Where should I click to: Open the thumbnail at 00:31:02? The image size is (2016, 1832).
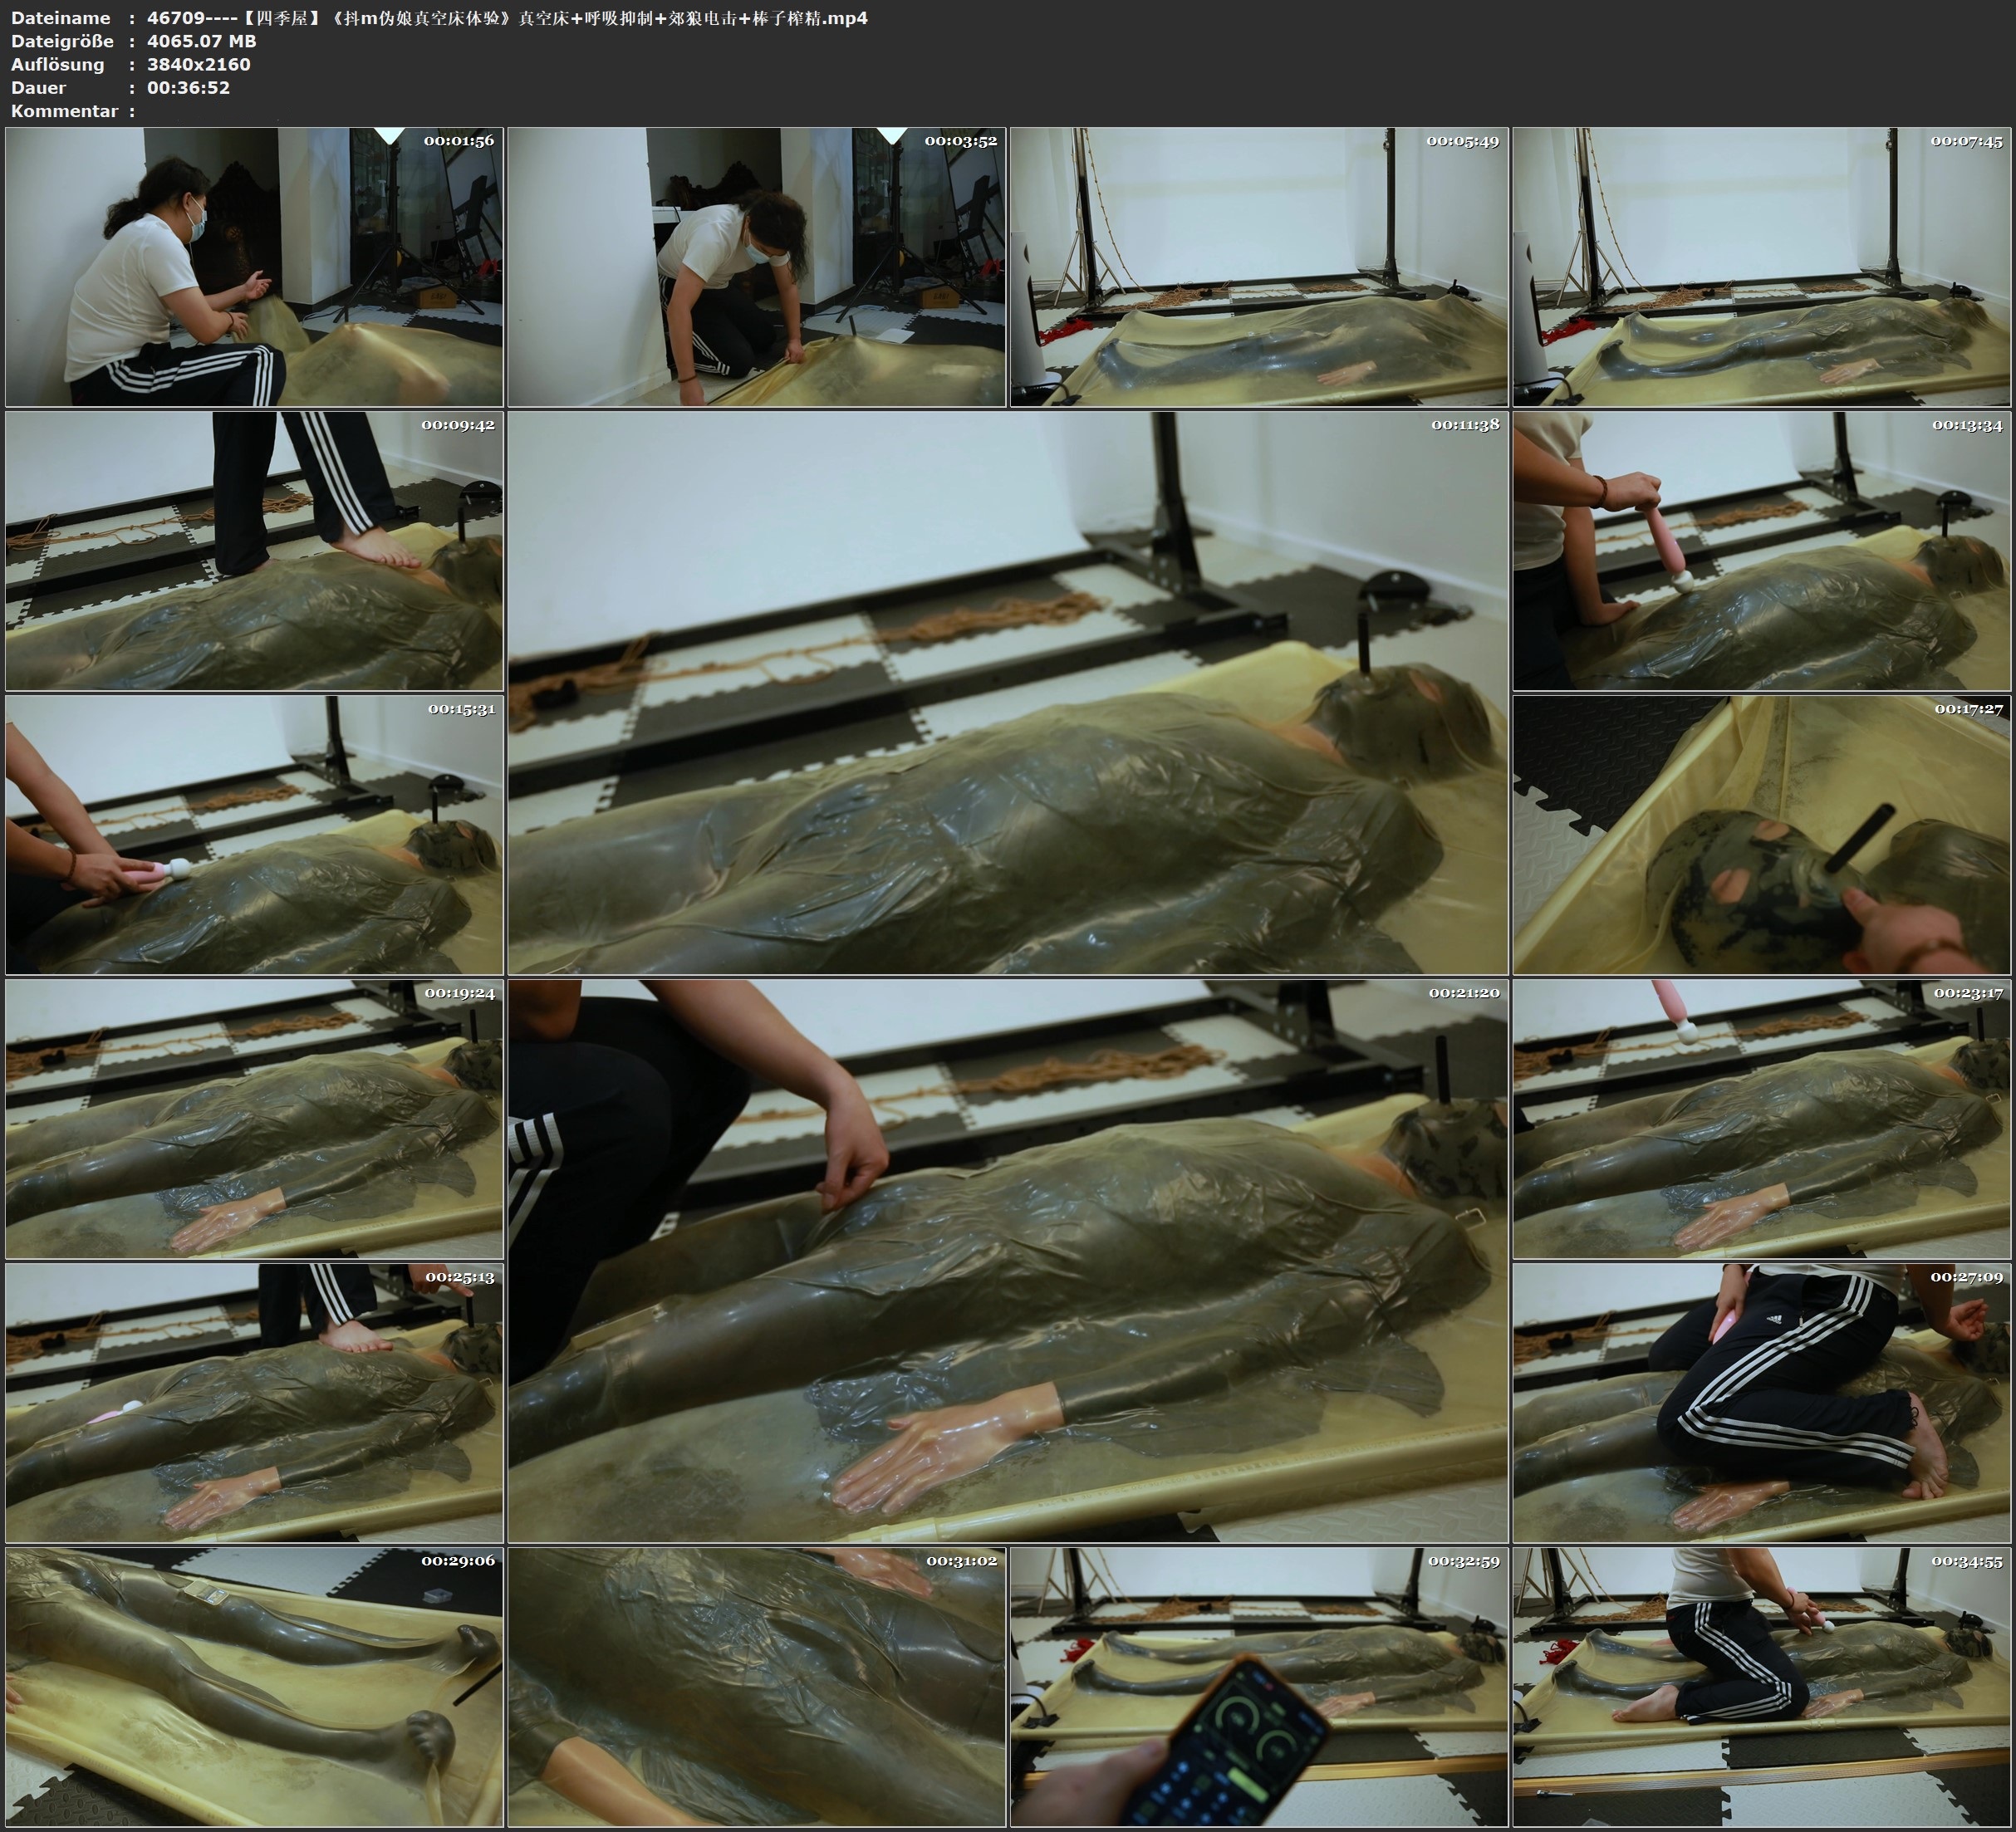(x=756, y=1687)
